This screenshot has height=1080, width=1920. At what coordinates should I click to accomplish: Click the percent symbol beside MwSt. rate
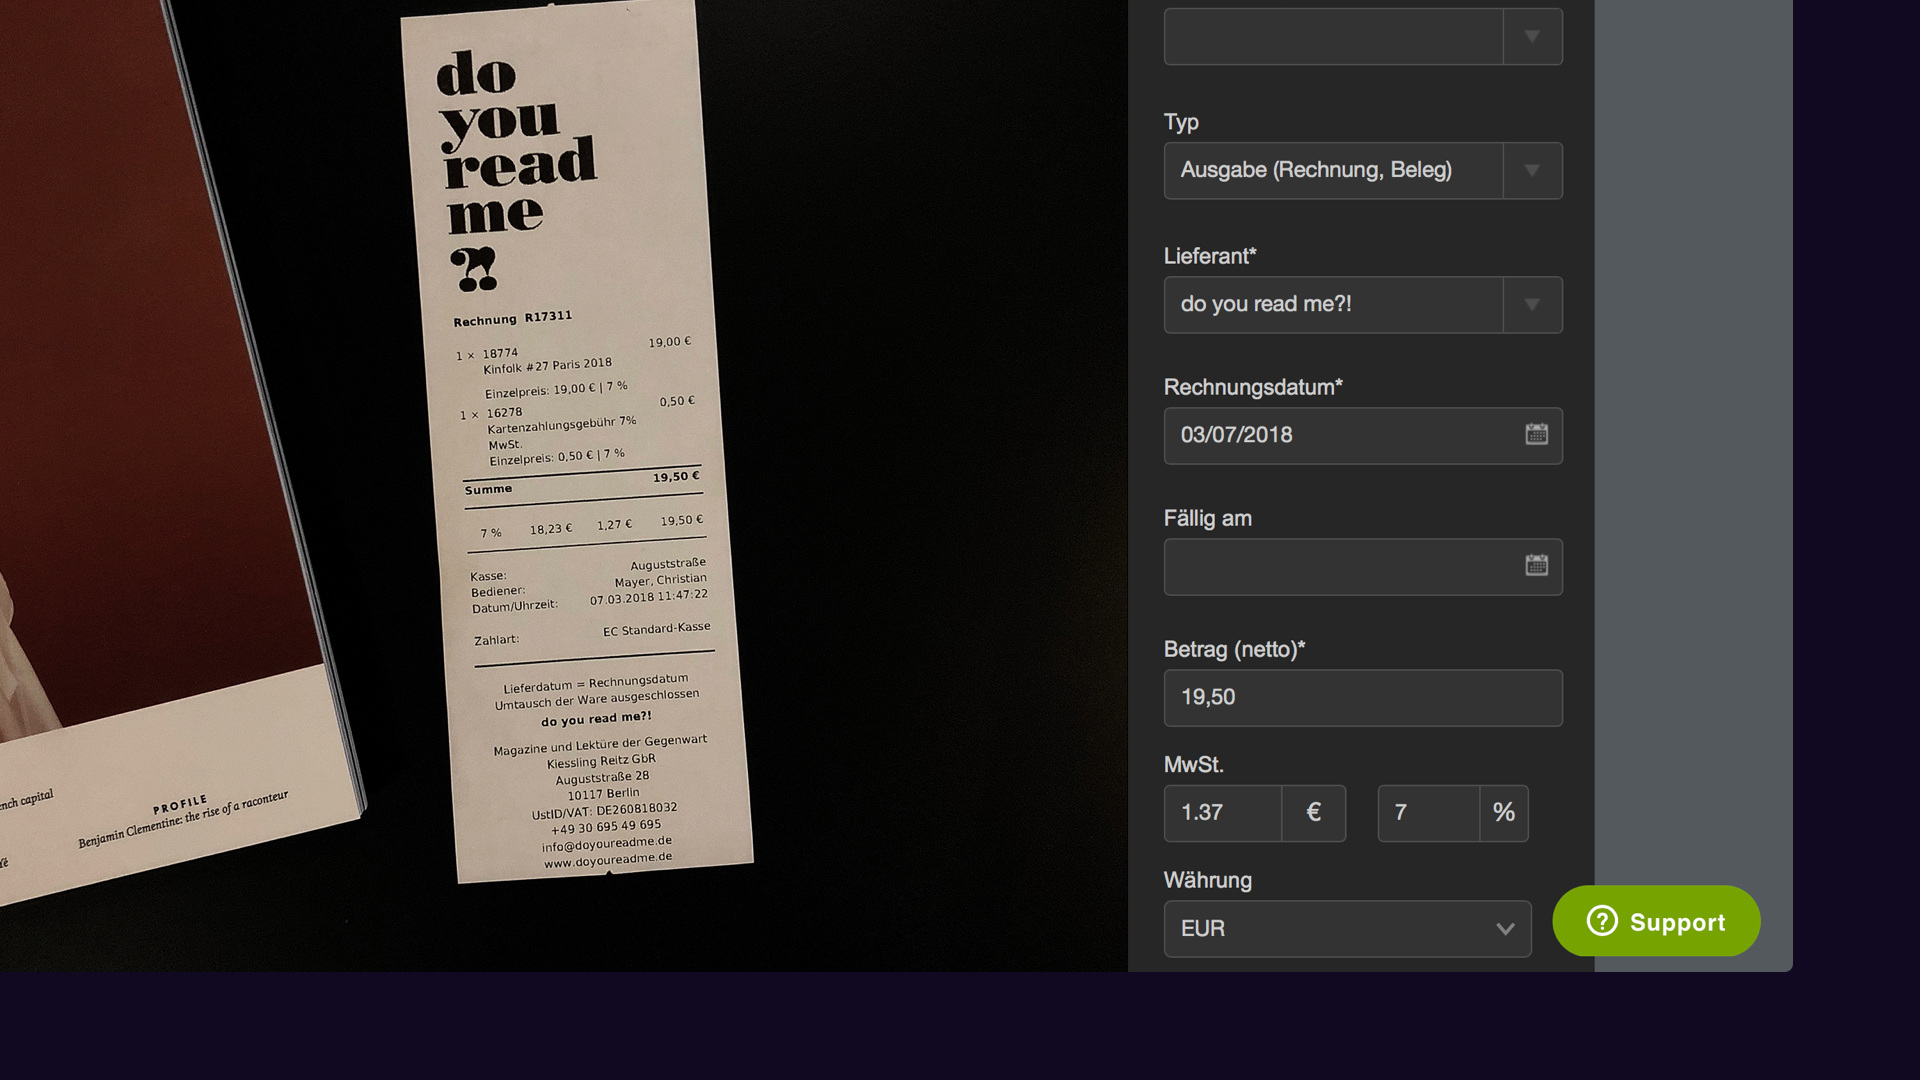1503,813
